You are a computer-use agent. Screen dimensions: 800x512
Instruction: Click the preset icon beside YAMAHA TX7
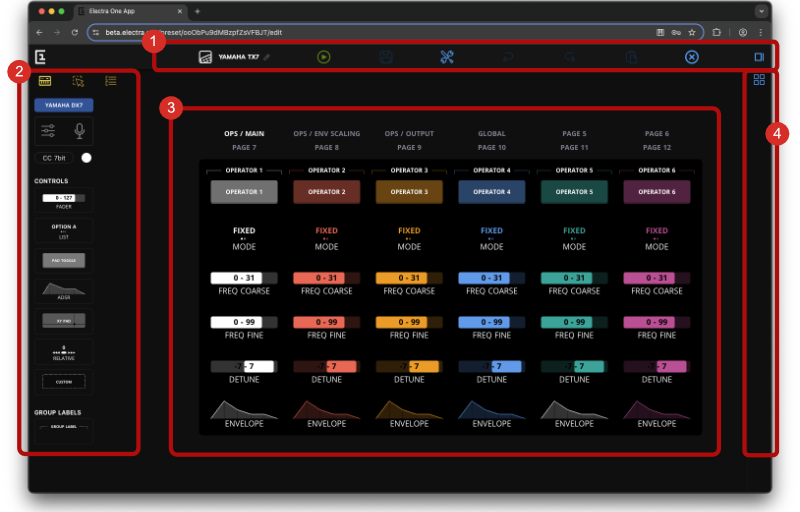(x=205, y=57)
